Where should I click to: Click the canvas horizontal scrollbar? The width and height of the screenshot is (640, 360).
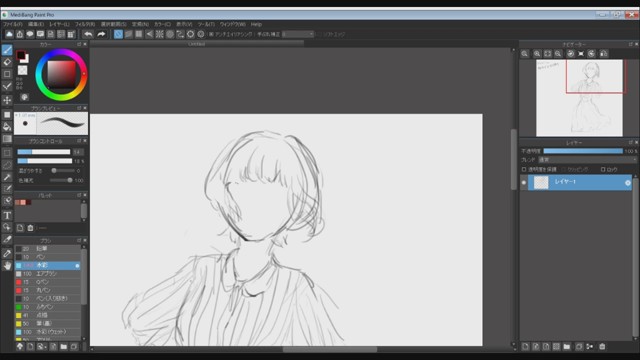[330, 349]
